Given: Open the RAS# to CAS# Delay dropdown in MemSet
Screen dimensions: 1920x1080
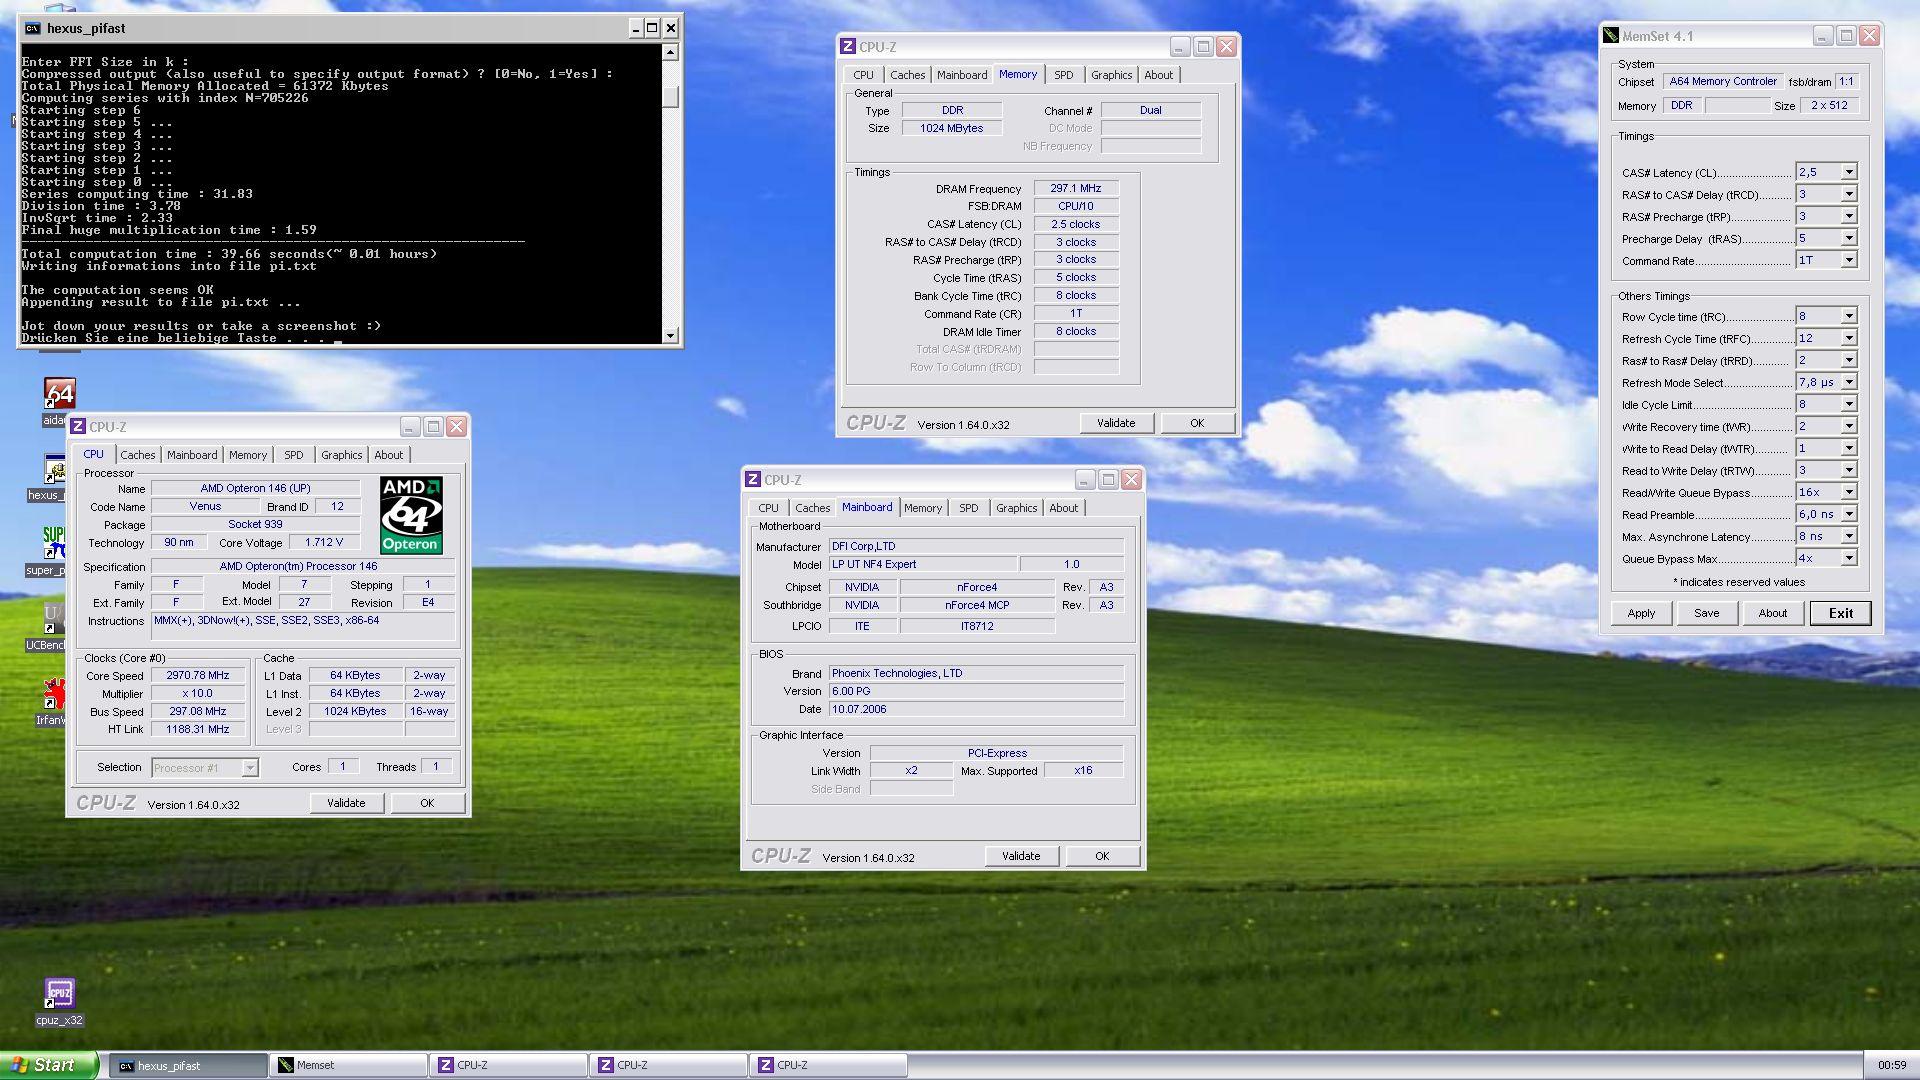Looking at the screenshot, I should click(1849, 194).
